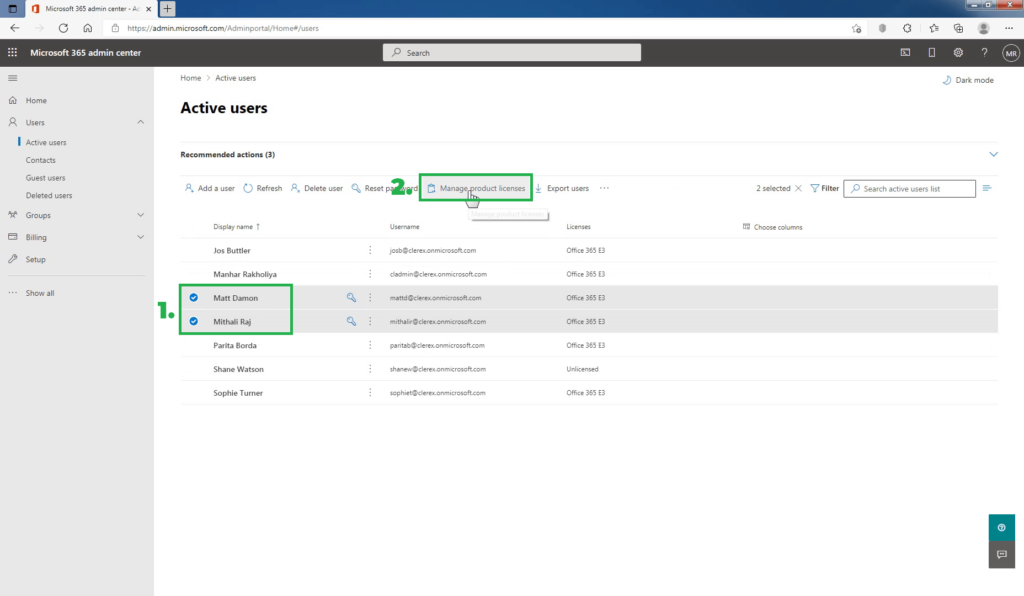
Task: Open the list view options icon
Action: click(x=987, y=188)
